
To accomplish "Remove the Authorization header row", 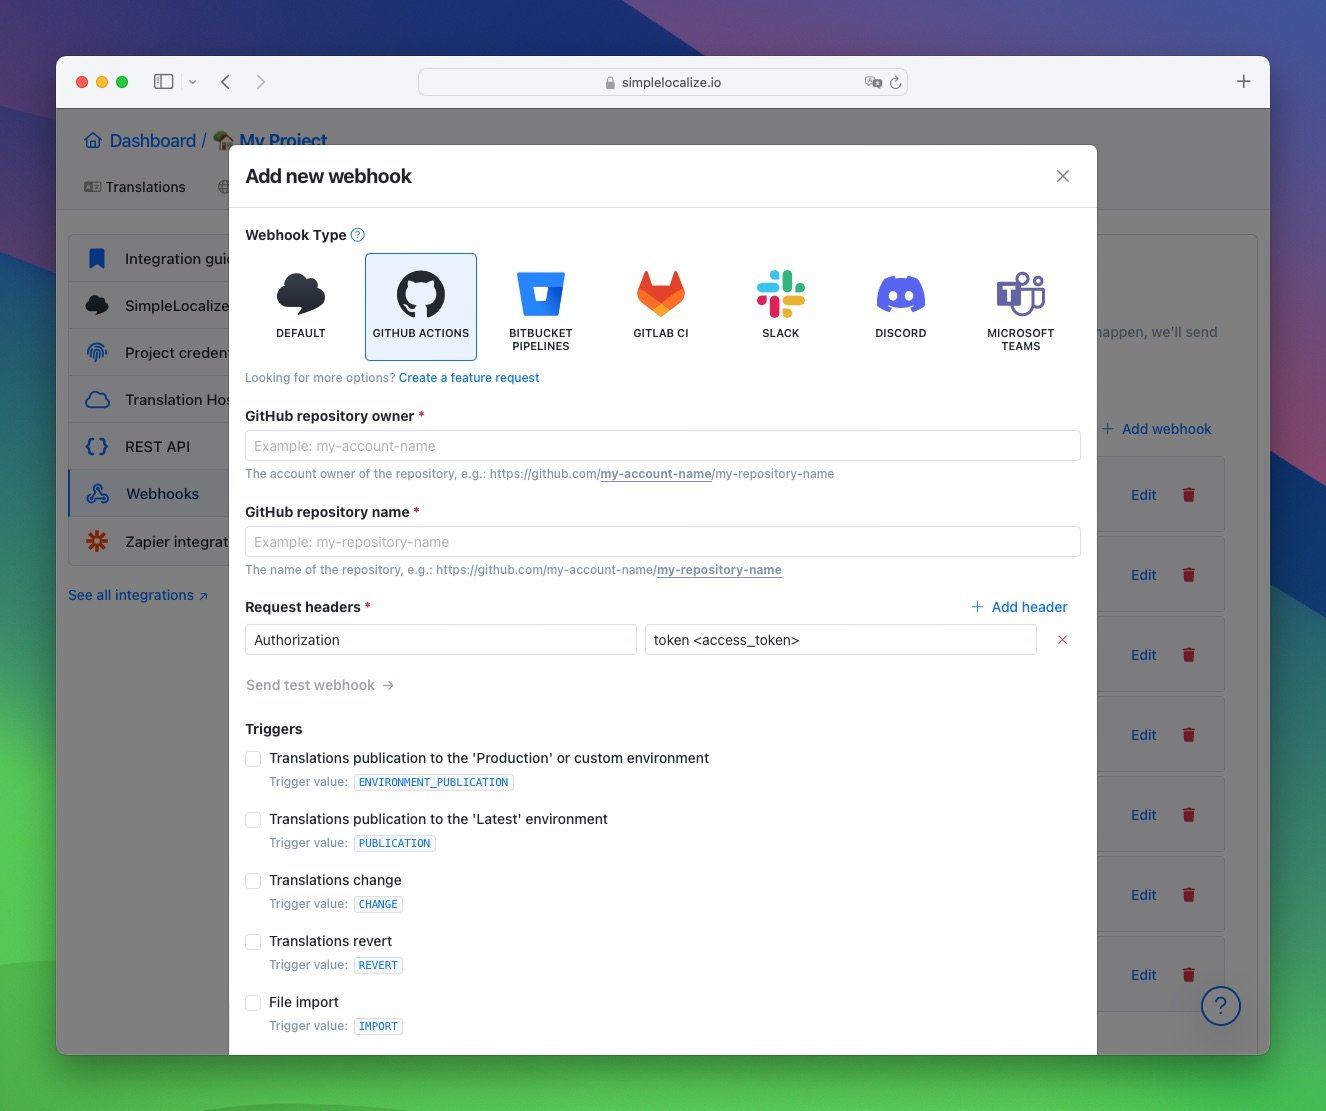I will pos(1063,640).
